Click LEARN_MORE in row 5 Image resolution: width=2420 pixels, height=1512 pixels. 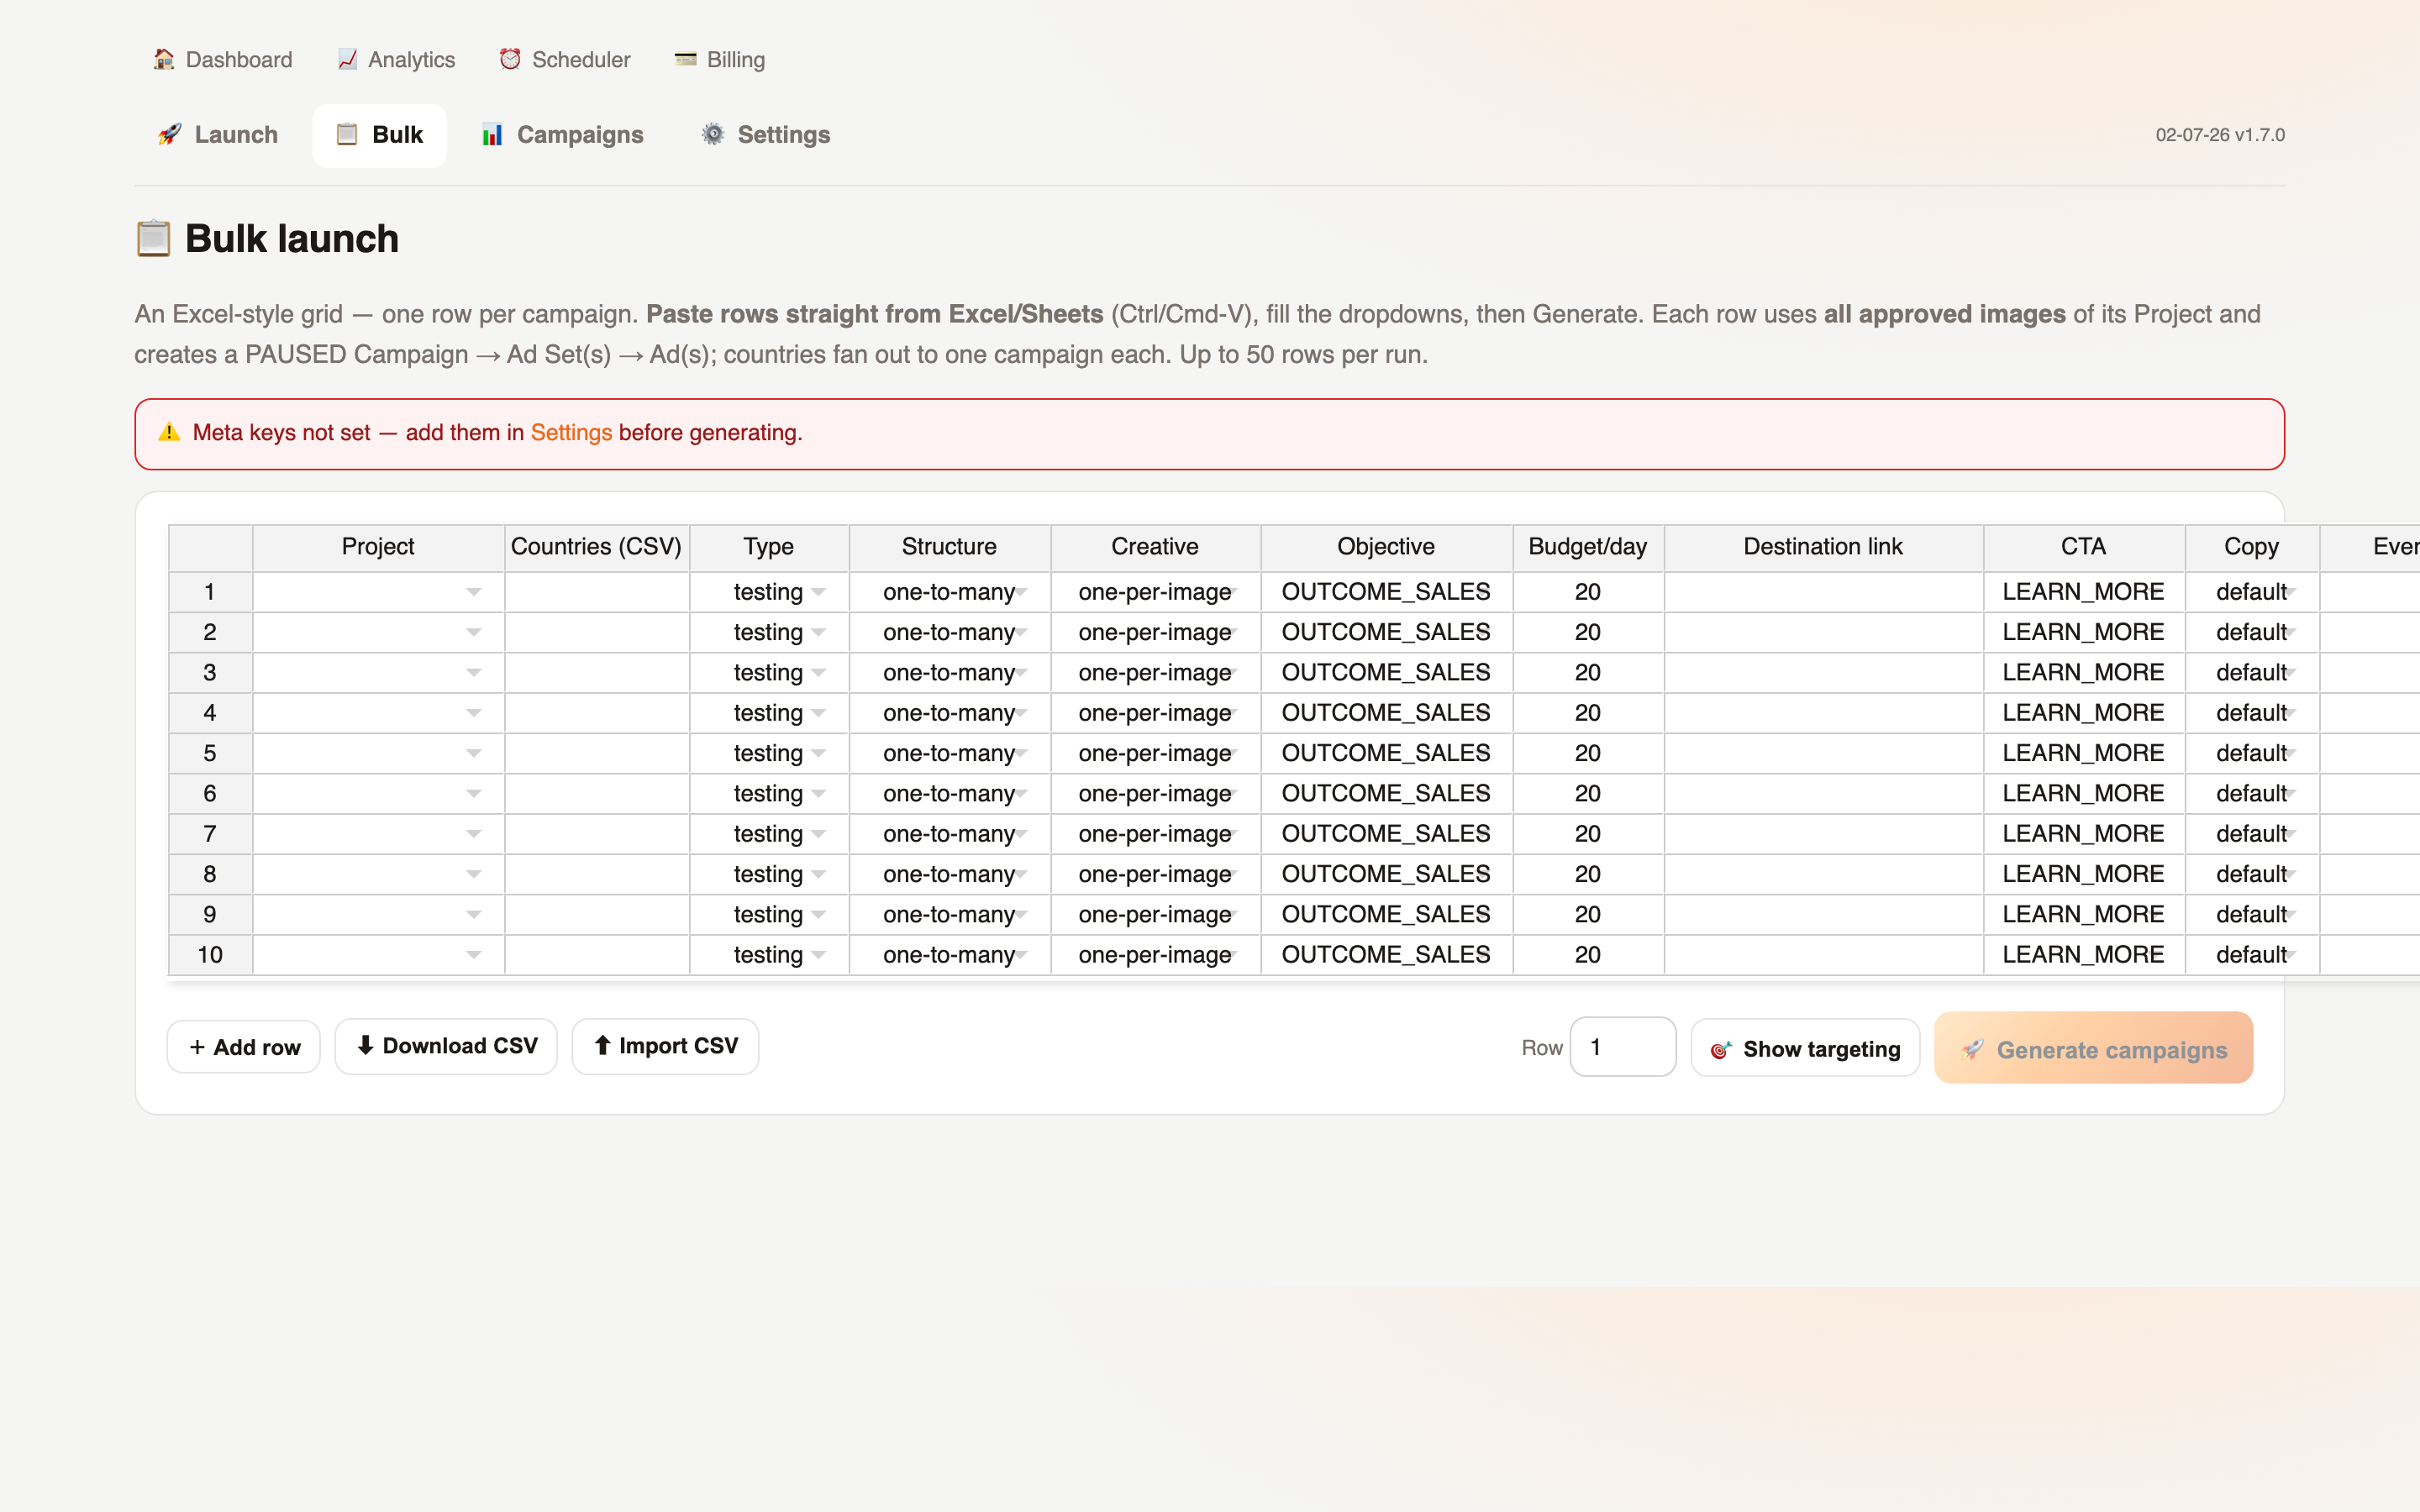(2084, 753)
